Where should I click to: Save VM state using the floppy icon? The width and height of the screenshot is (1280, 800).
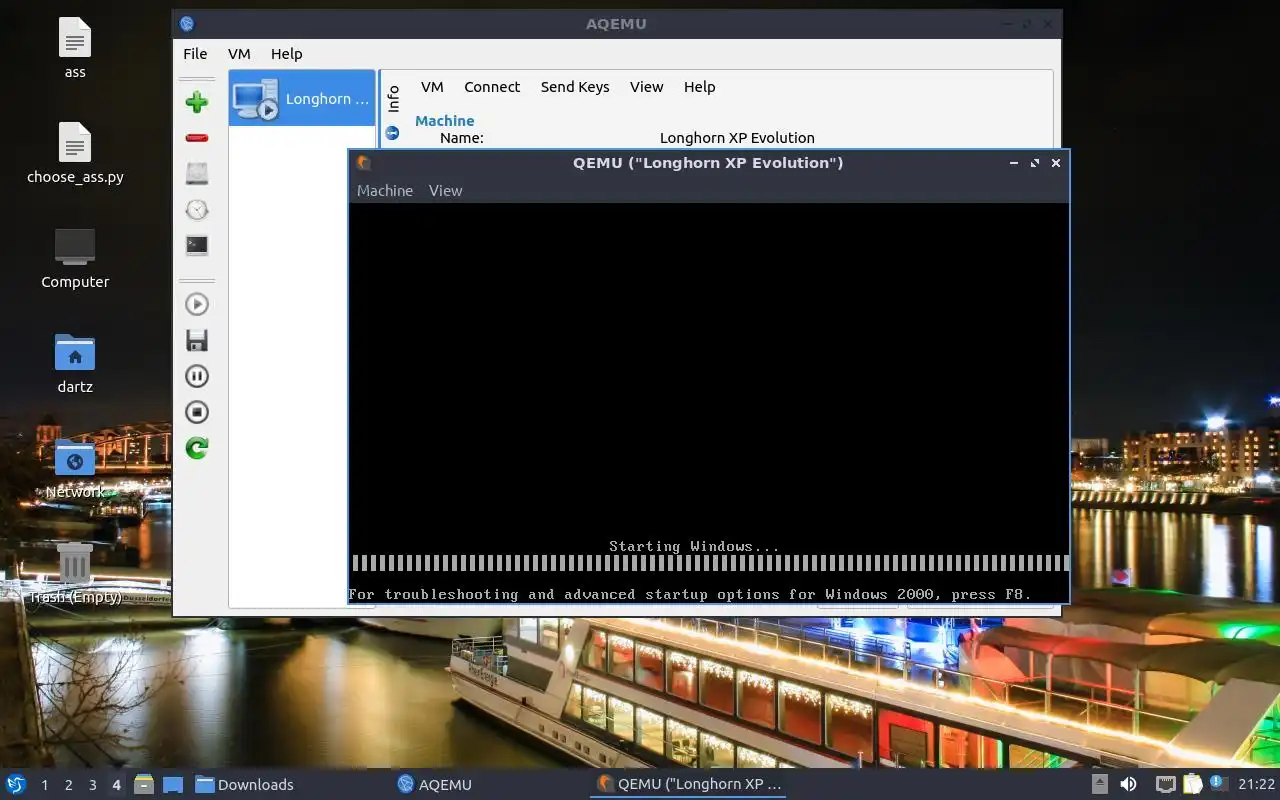(197, 341)
